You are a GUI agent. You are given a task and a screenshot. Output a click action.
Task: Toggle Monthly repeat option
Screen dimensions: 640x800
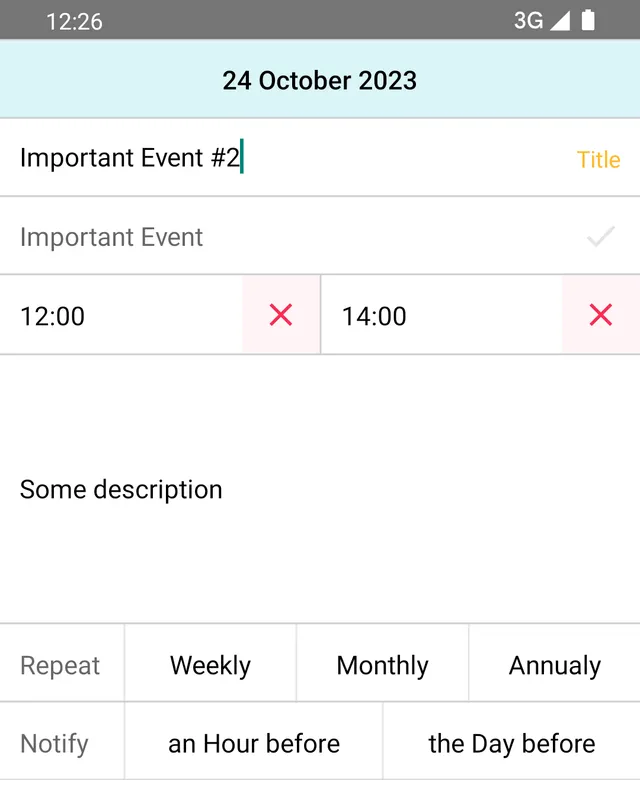(x=382, y=665)
